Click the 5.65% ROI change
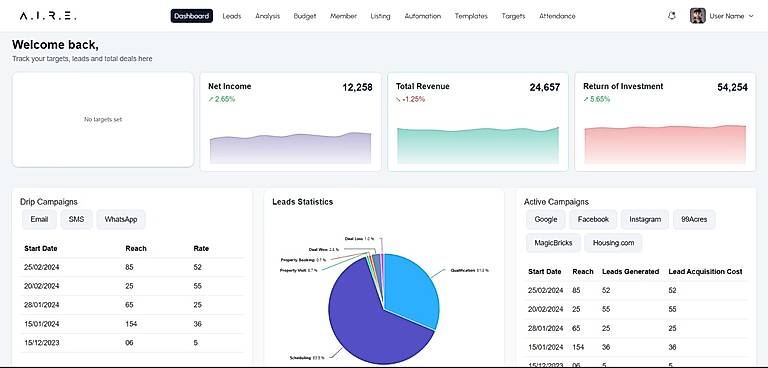 (x=597, y=99)
